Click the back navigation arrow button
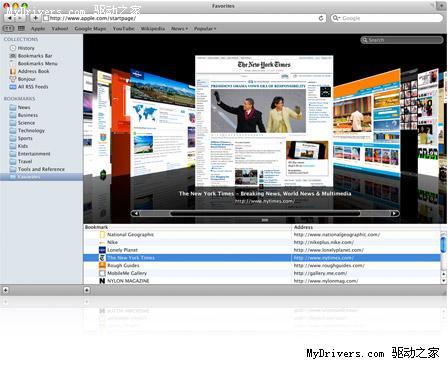 [x=10, y=18]
